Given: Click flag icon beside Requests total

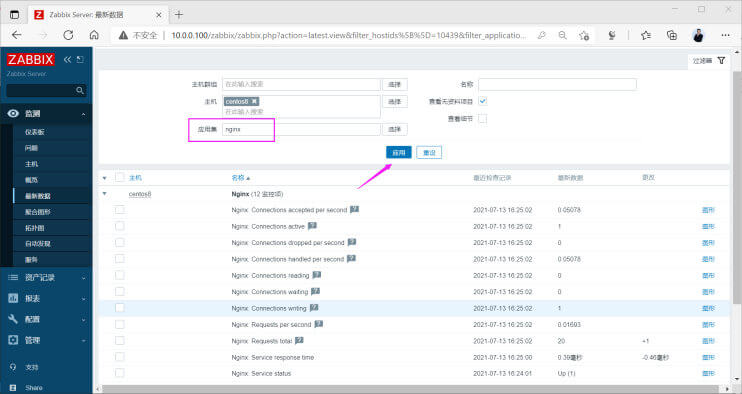Looking at the screenshot, I should 299,340.
